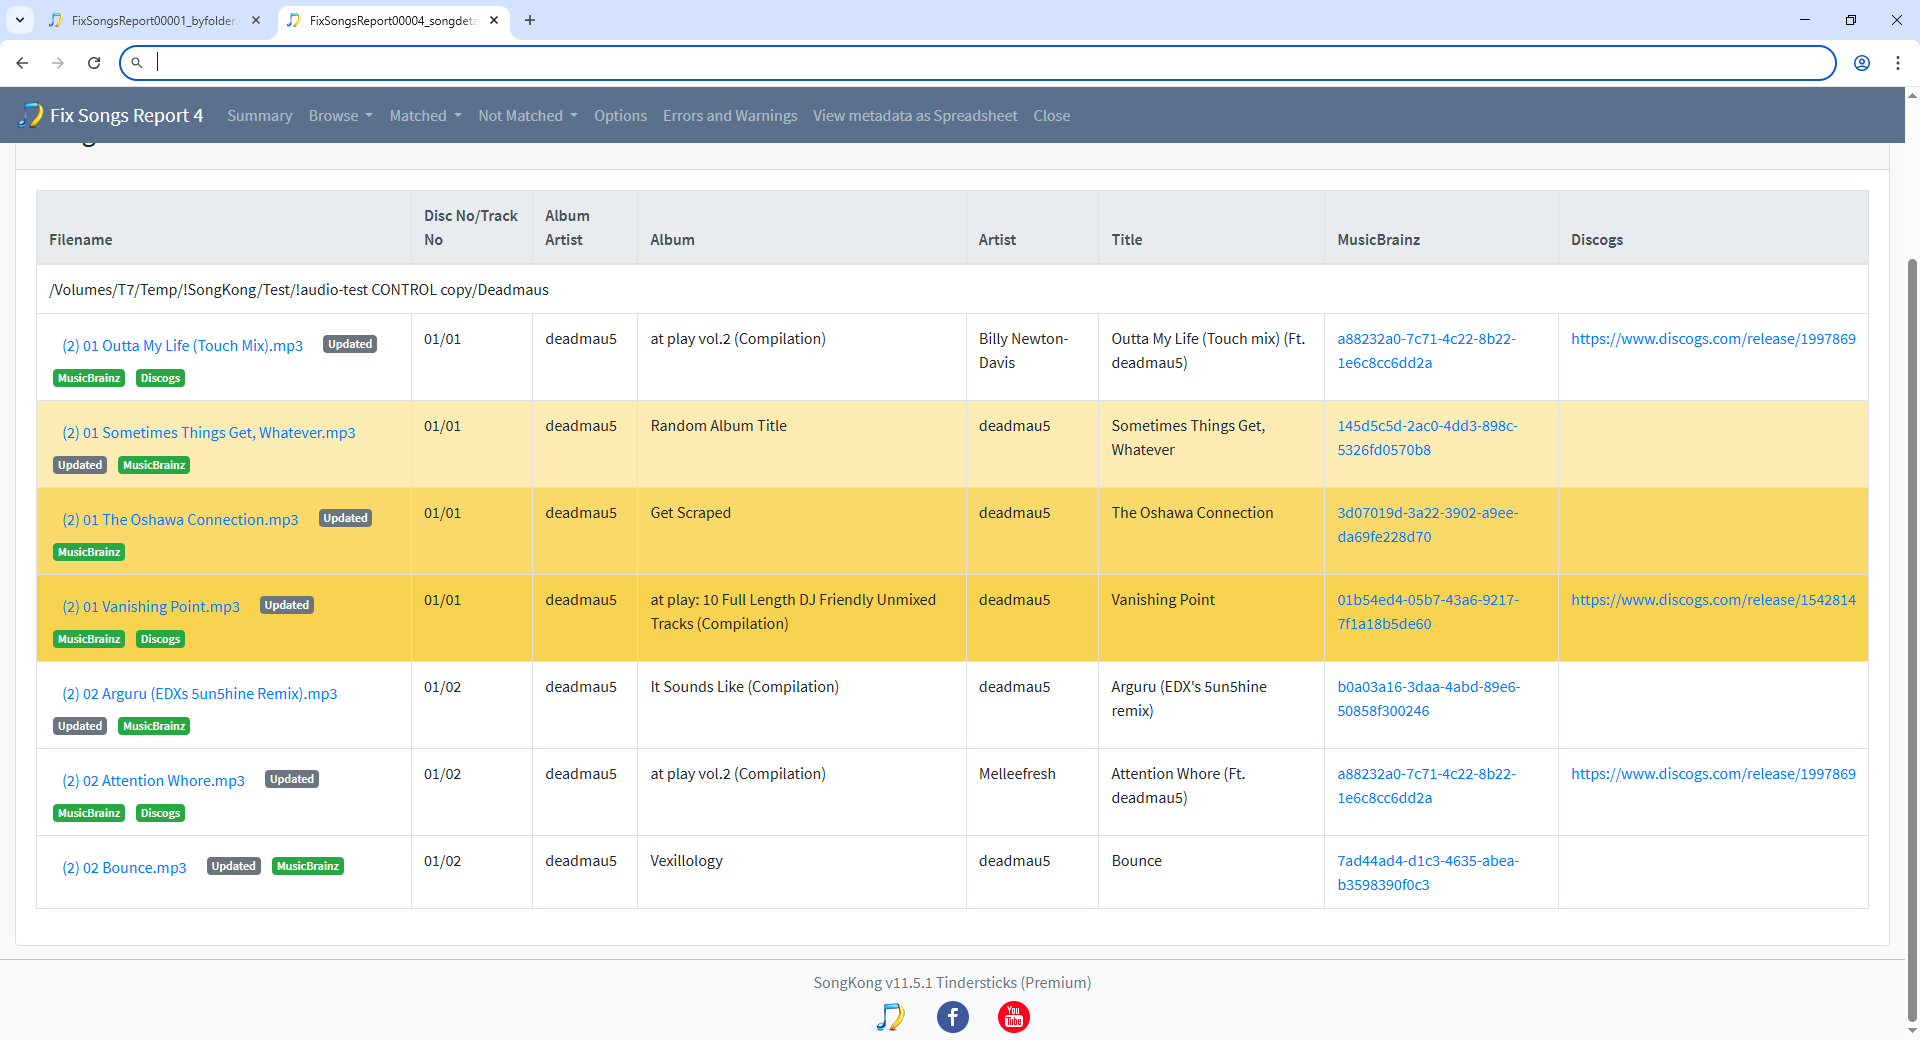Select the FixSongsReport00004_songdetails tab
Screen dimensions: 1920x1040
[392, 20]
